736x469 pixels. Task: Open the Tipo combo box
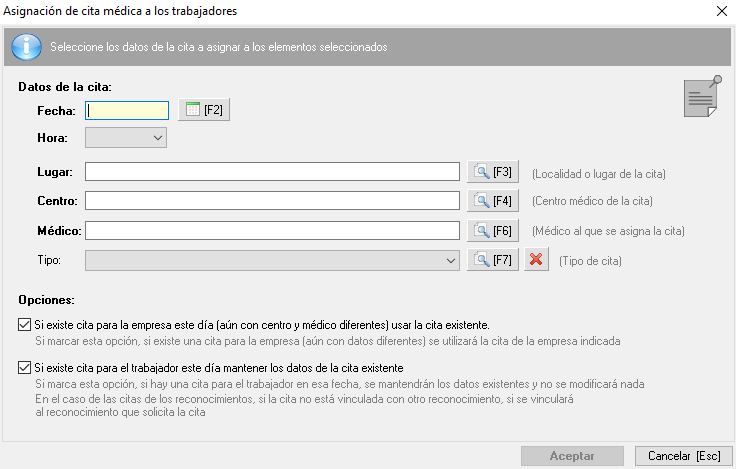[272, 261]
